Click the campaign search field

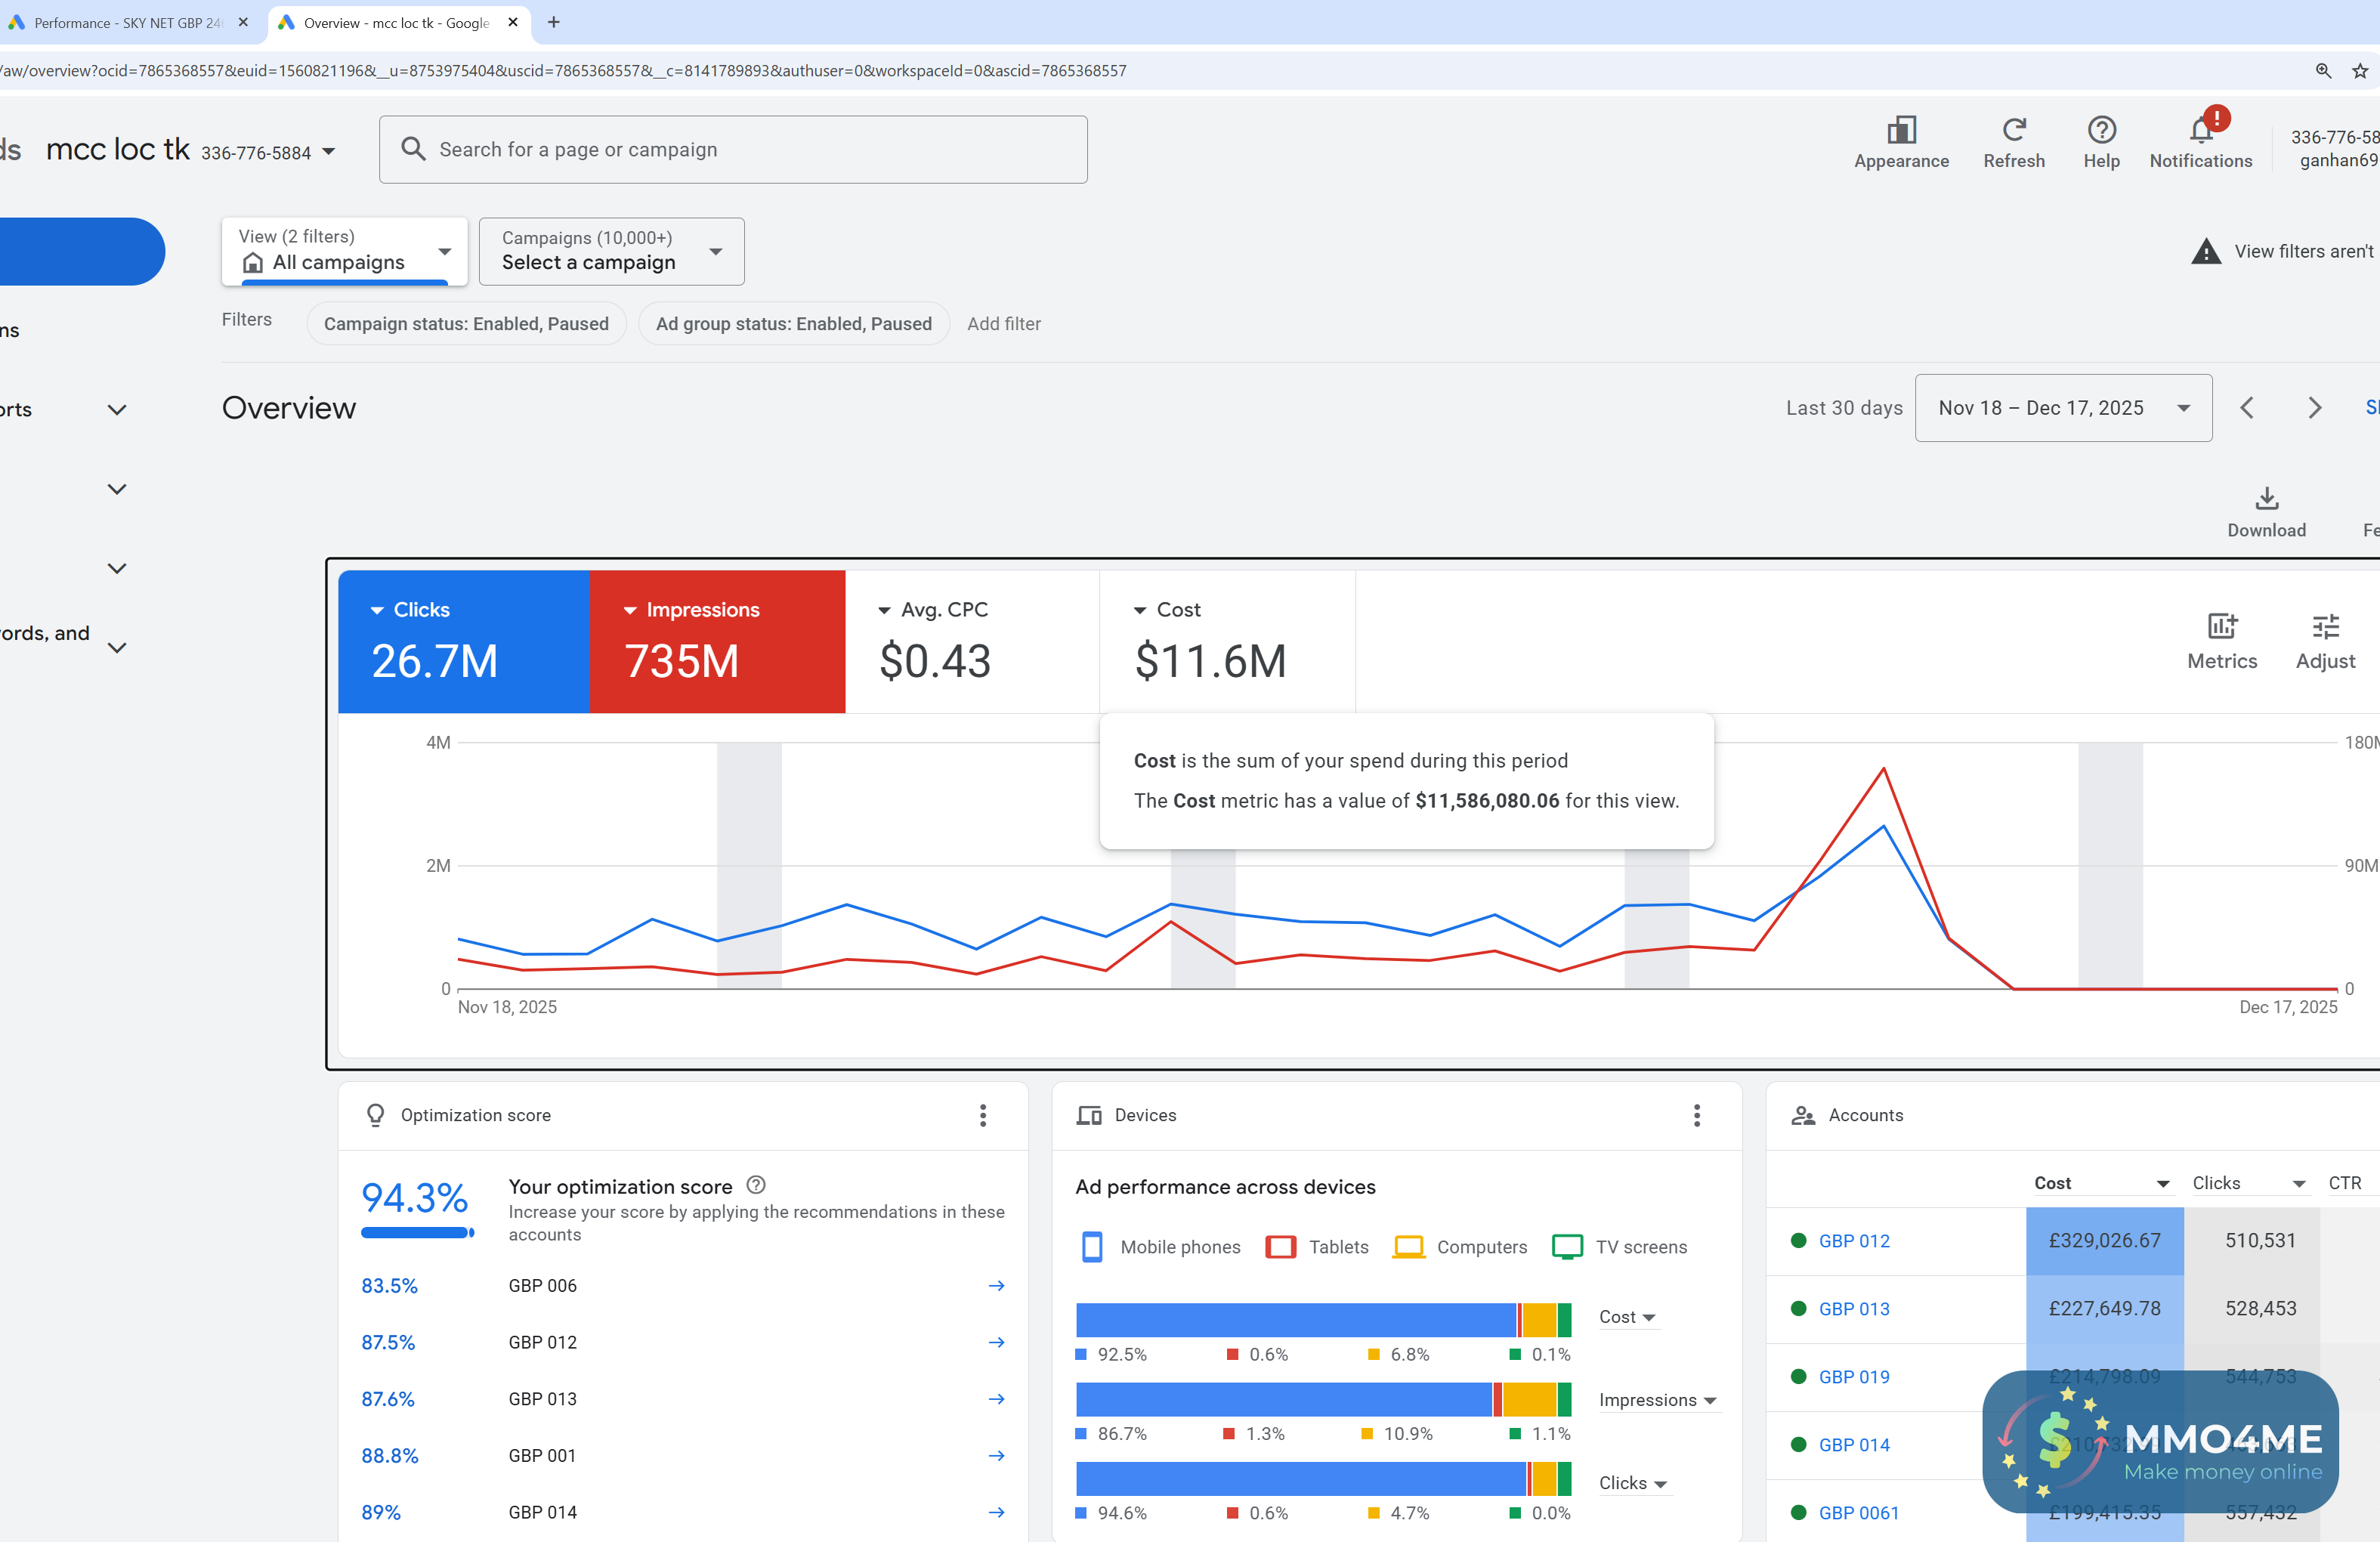click(x=733, y=150)
